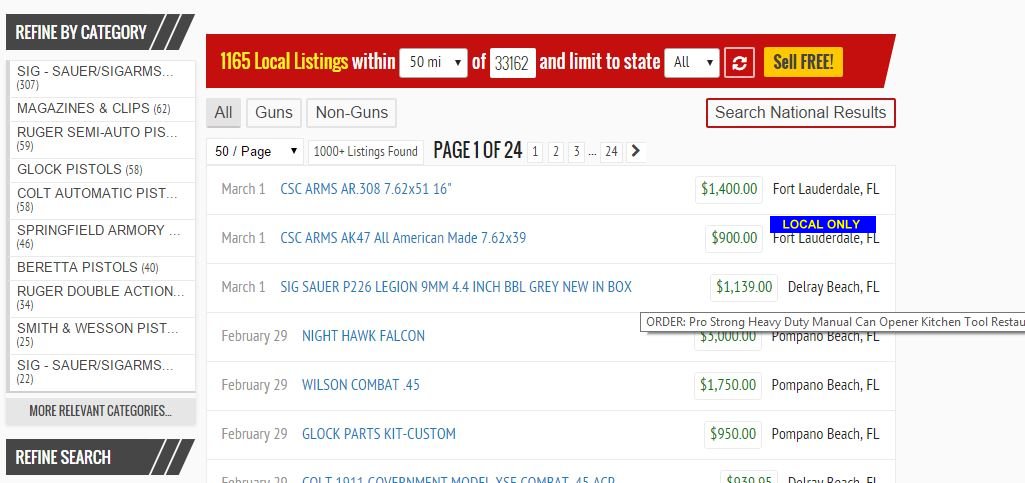Go to page 2 of listings
The image size is (1025, 483).
click(556, 152)
